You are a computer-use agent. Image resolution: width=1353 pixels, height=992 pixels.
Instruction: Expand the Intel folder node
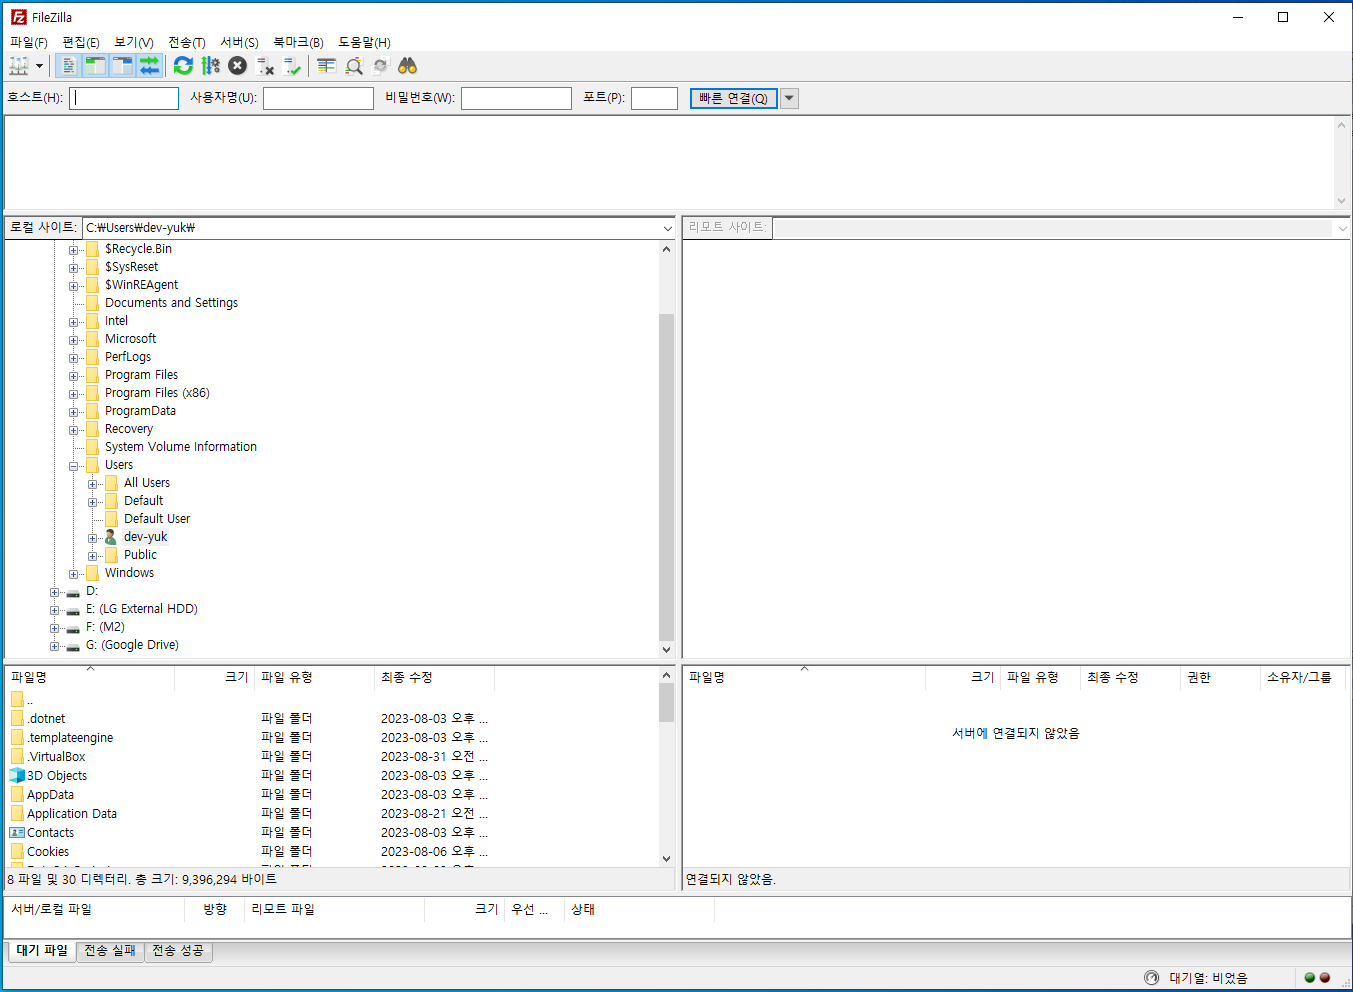pos(73,322)
